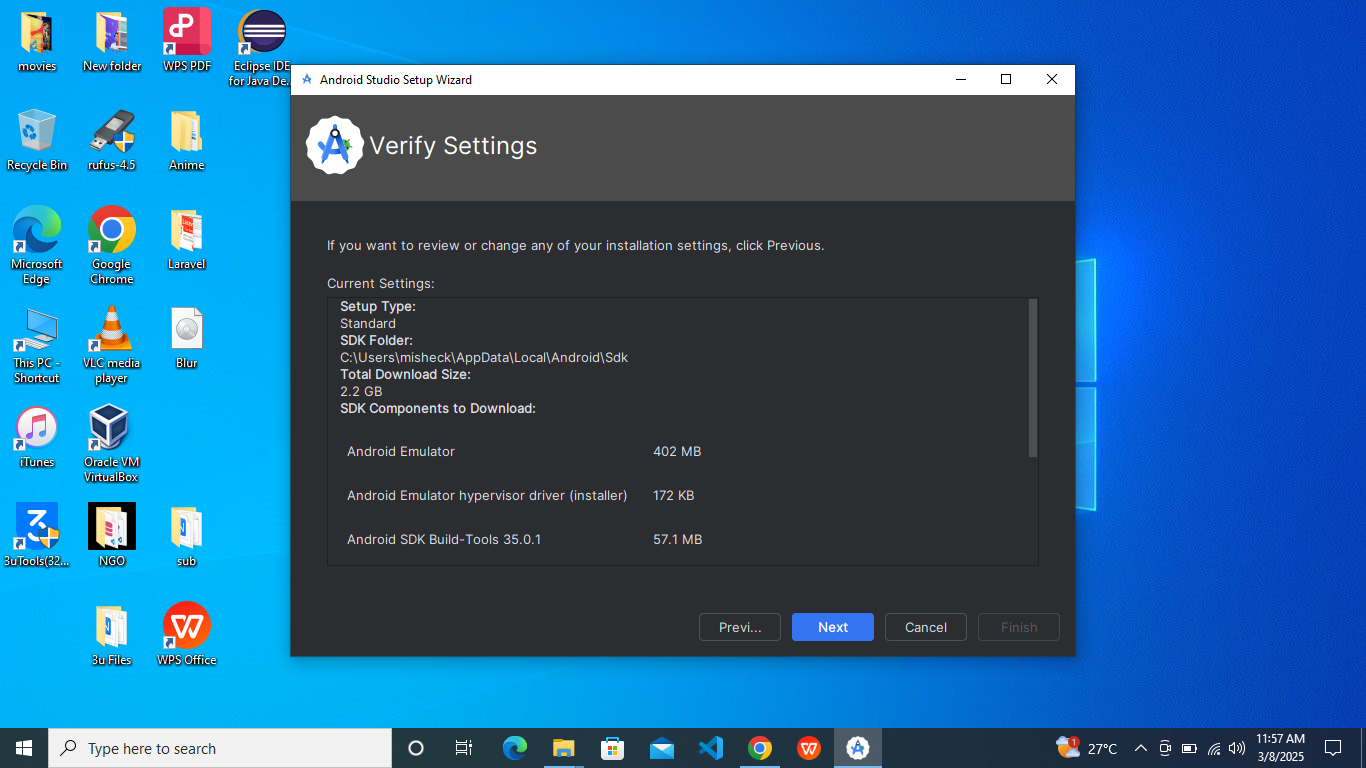Open the movies folder on desktop
This screenshot has width=1366, height=768.
(x=37, y=41)
